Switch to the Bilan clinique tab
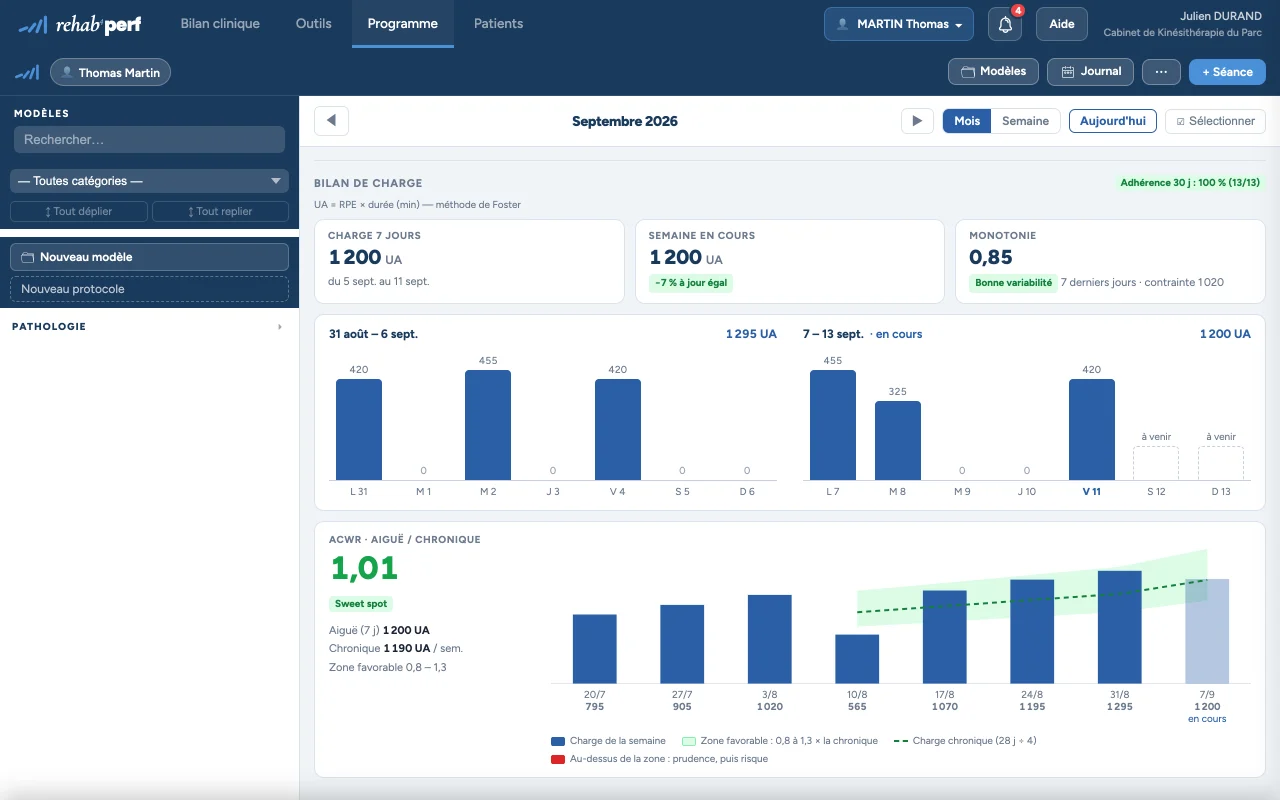Screen dimensions: 1280x800 (x=220, y=24)
